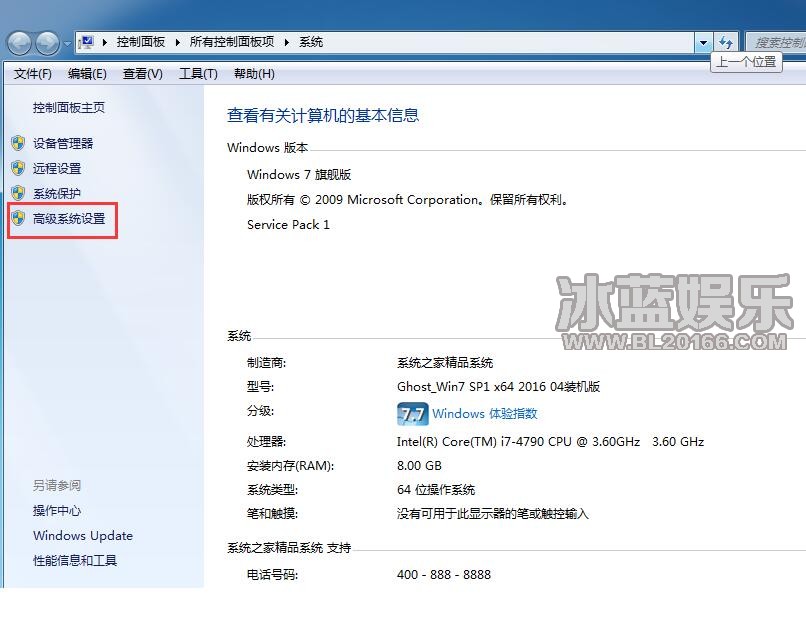The width and height of the screenshot is (806, 621).
Task: Open the 查看(V) menu
Action: (142, 74)
